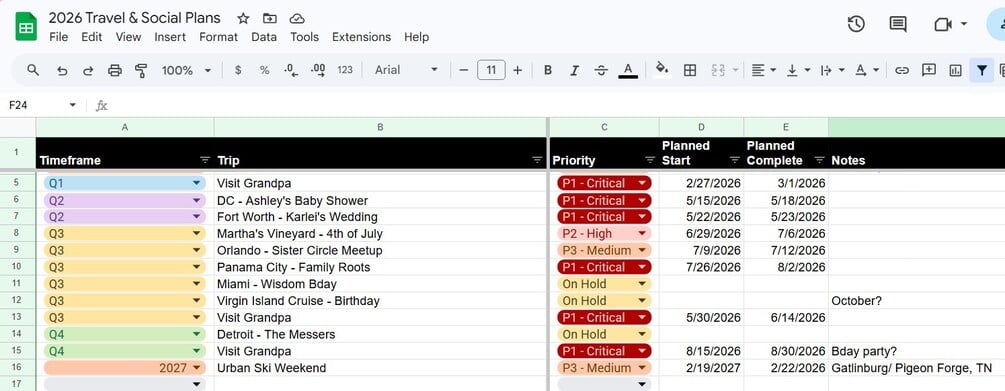
Task: Open text wrapping dropdown
Action: (833, 70)
